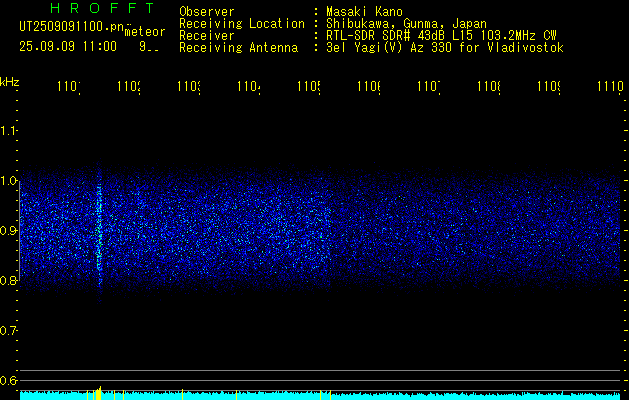
Task: Click the 0.9 frequency axis label
Action: click(8, 231)
